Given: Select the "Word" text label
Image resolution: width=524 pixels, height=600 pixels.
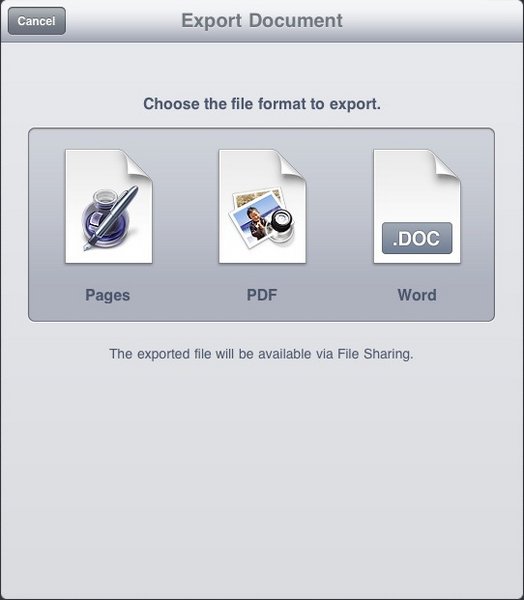Looking at the screenshot, I should pos(417,295).
